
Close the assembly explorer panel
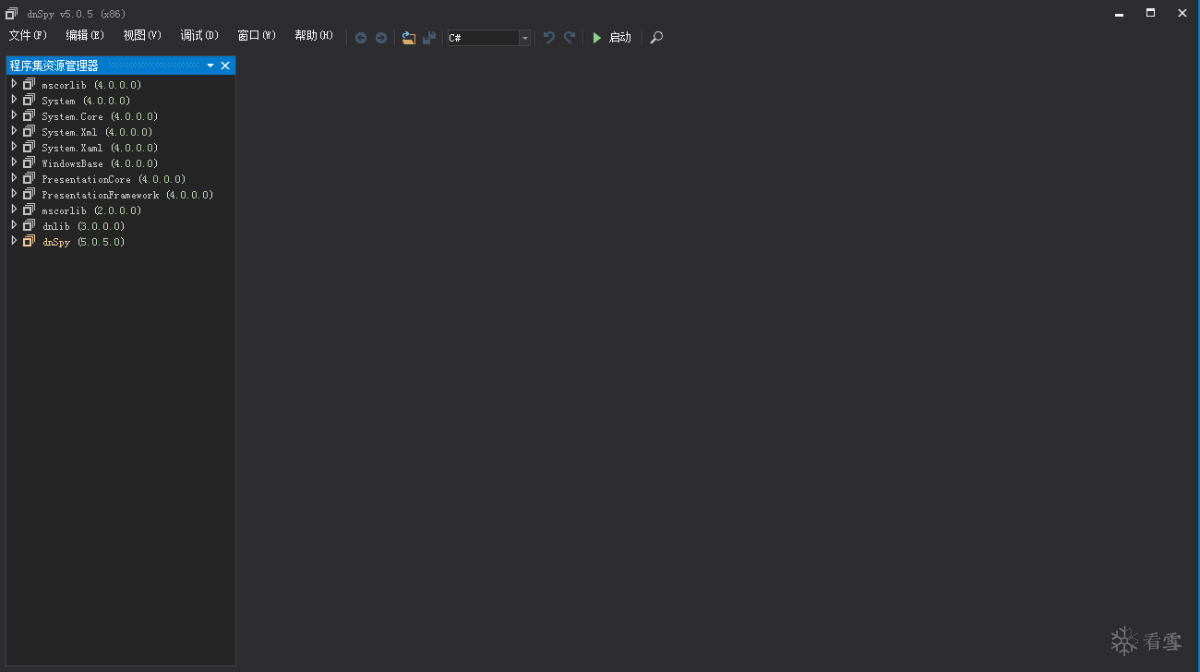click(225, 65)
